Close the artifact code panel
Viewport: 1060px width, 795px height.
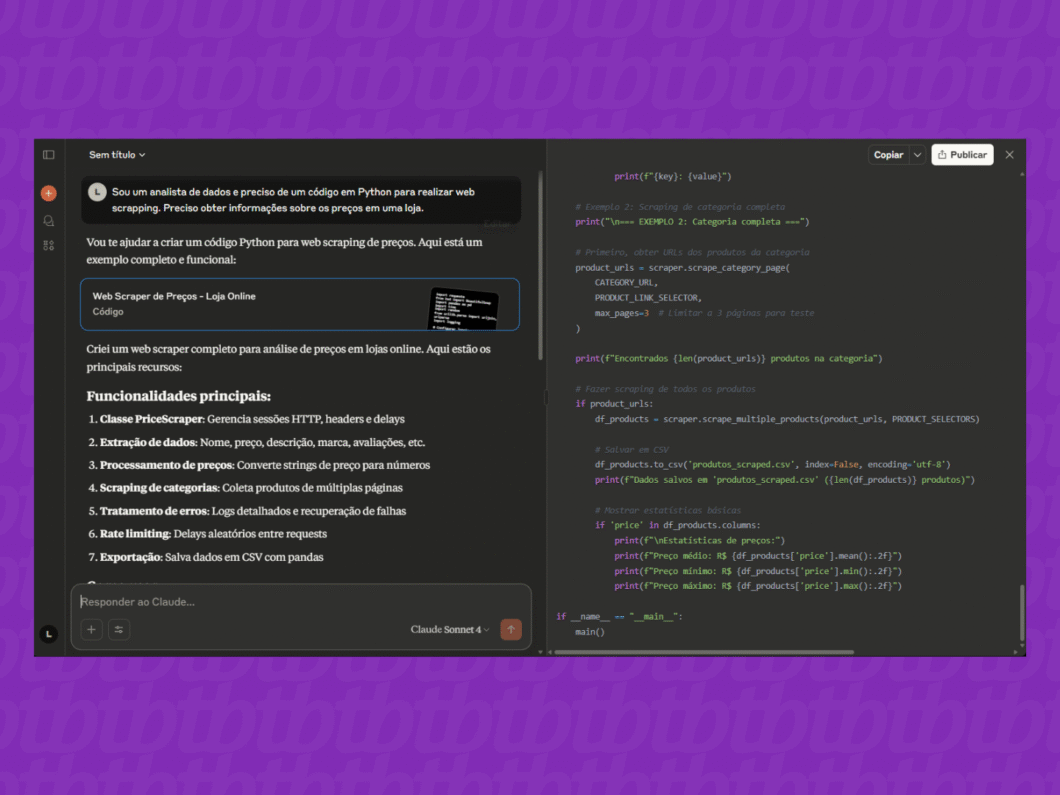(x=1009, y=155)
